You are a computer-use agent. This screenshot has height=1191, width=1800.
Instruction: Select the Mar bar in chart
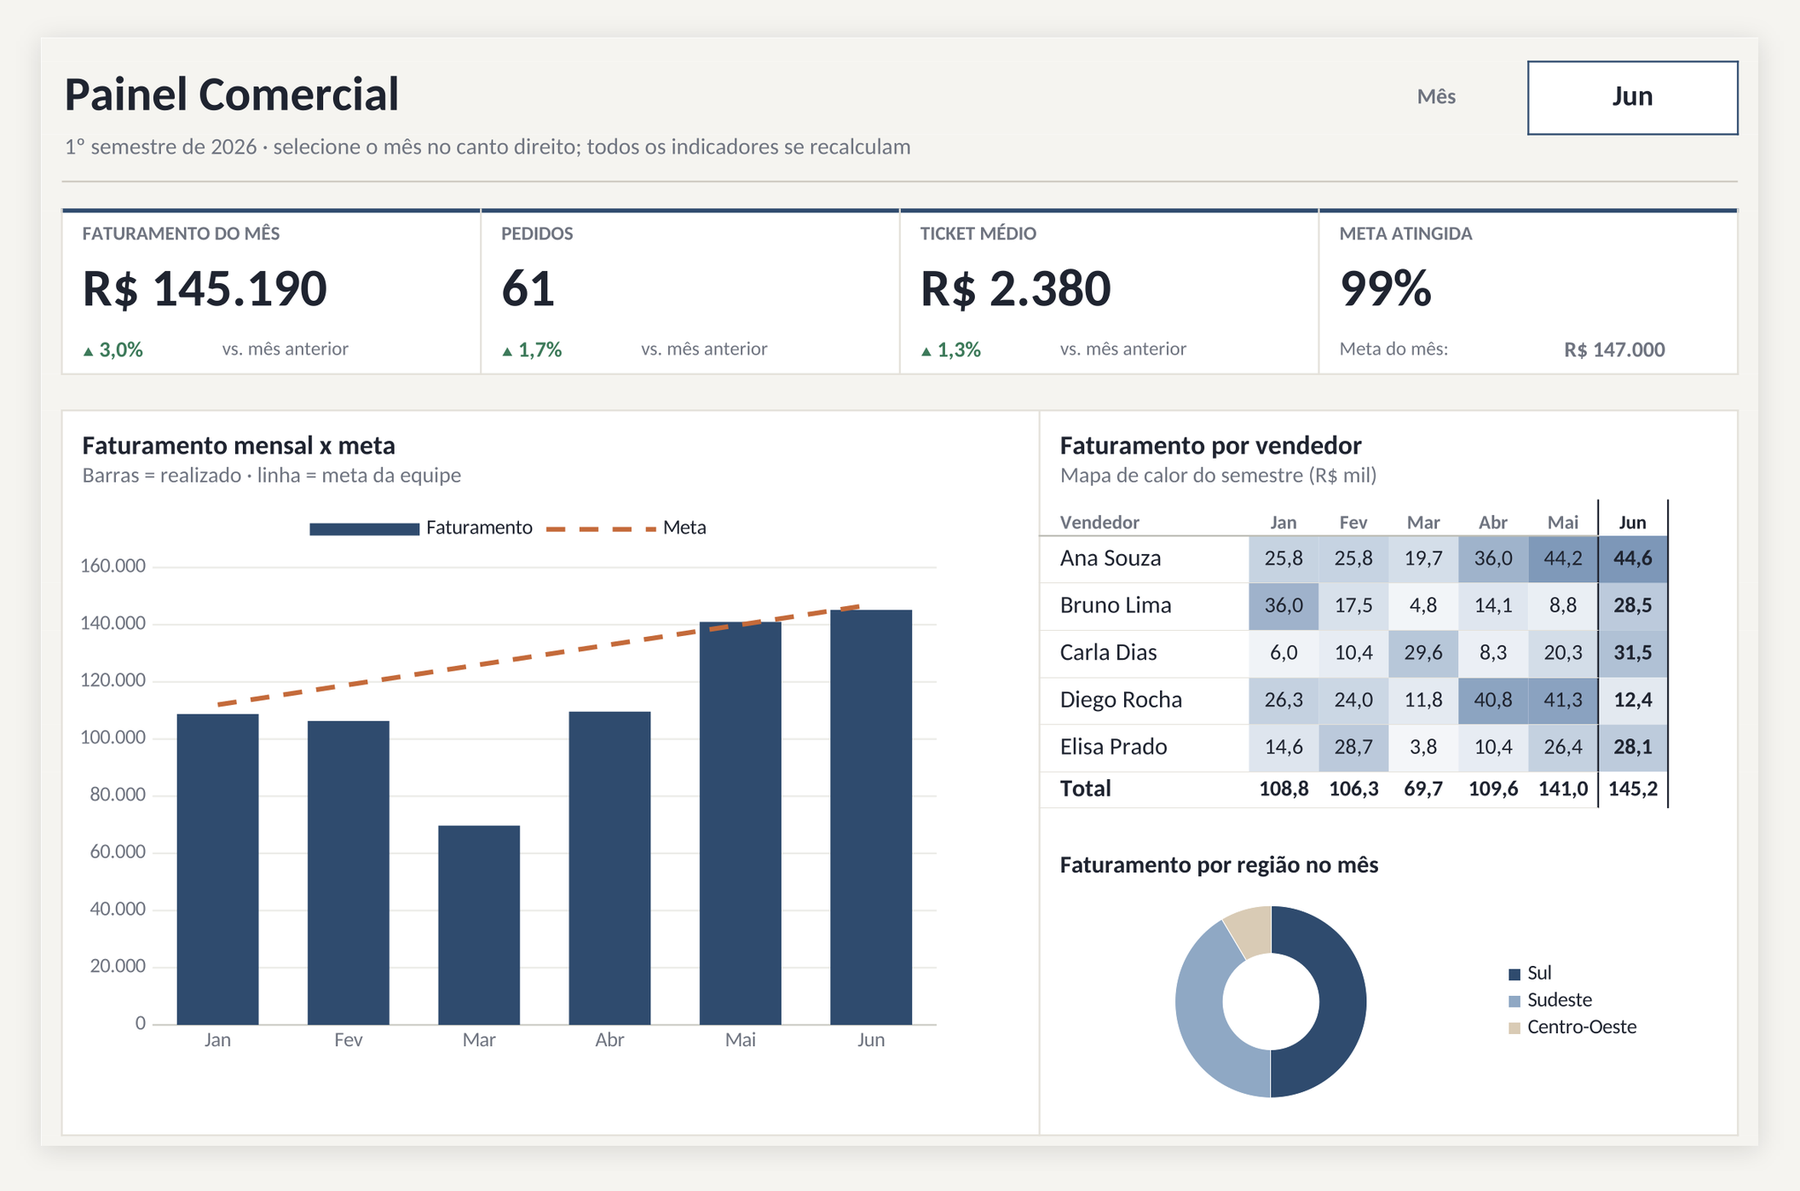pyautogui.click(x=479, y=925)
